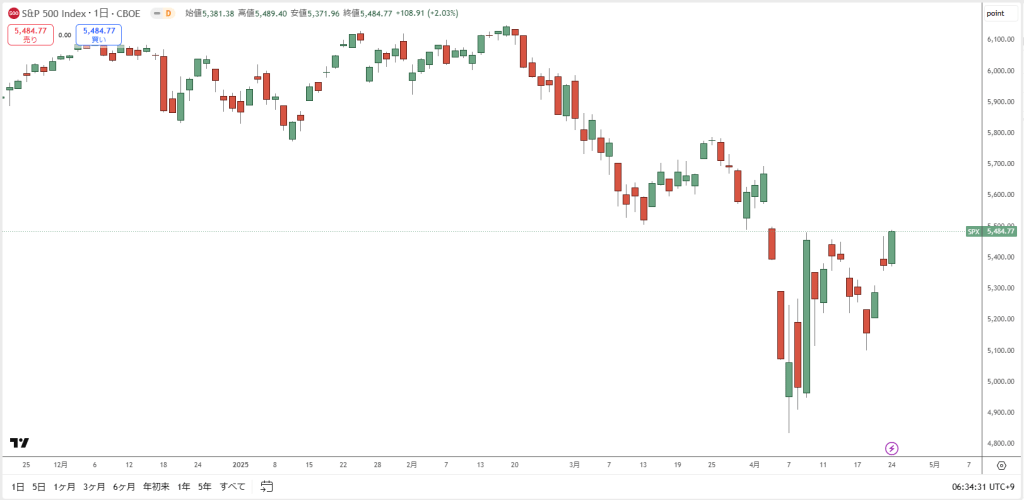Click the purple lightning event marker
The width and height of the screenshot is (1024, 500).
pyautogui.click(x=891, y=448)
